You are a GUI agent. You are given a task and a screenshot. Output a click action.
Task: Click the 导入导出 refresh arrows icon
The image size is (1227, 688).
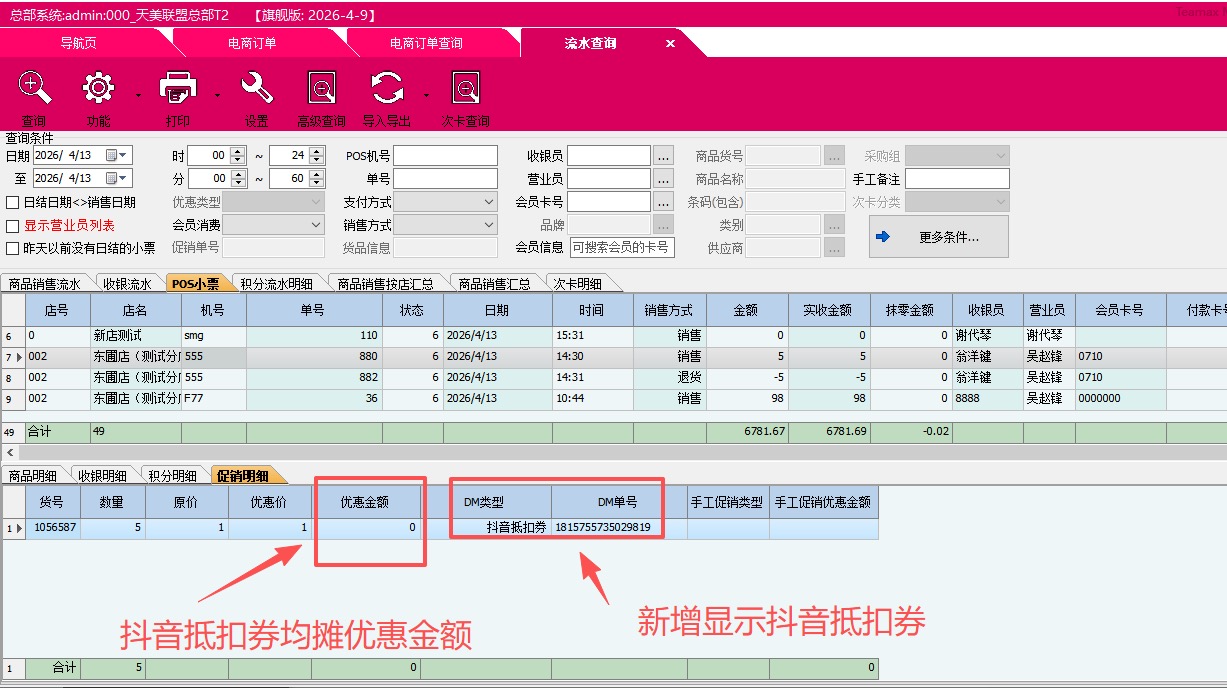(x=387, y=89)
